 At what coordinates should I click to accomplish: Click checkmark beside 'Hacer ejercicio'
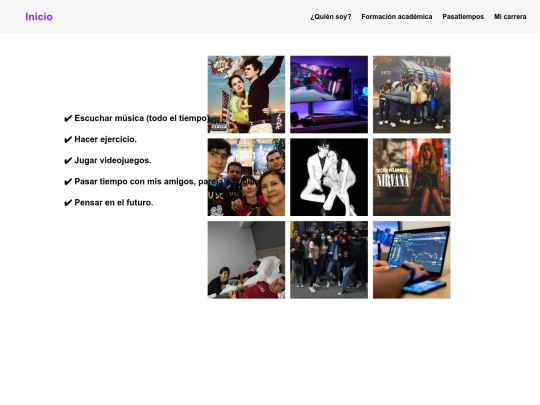pyautogui.click(x=68, y=139)
